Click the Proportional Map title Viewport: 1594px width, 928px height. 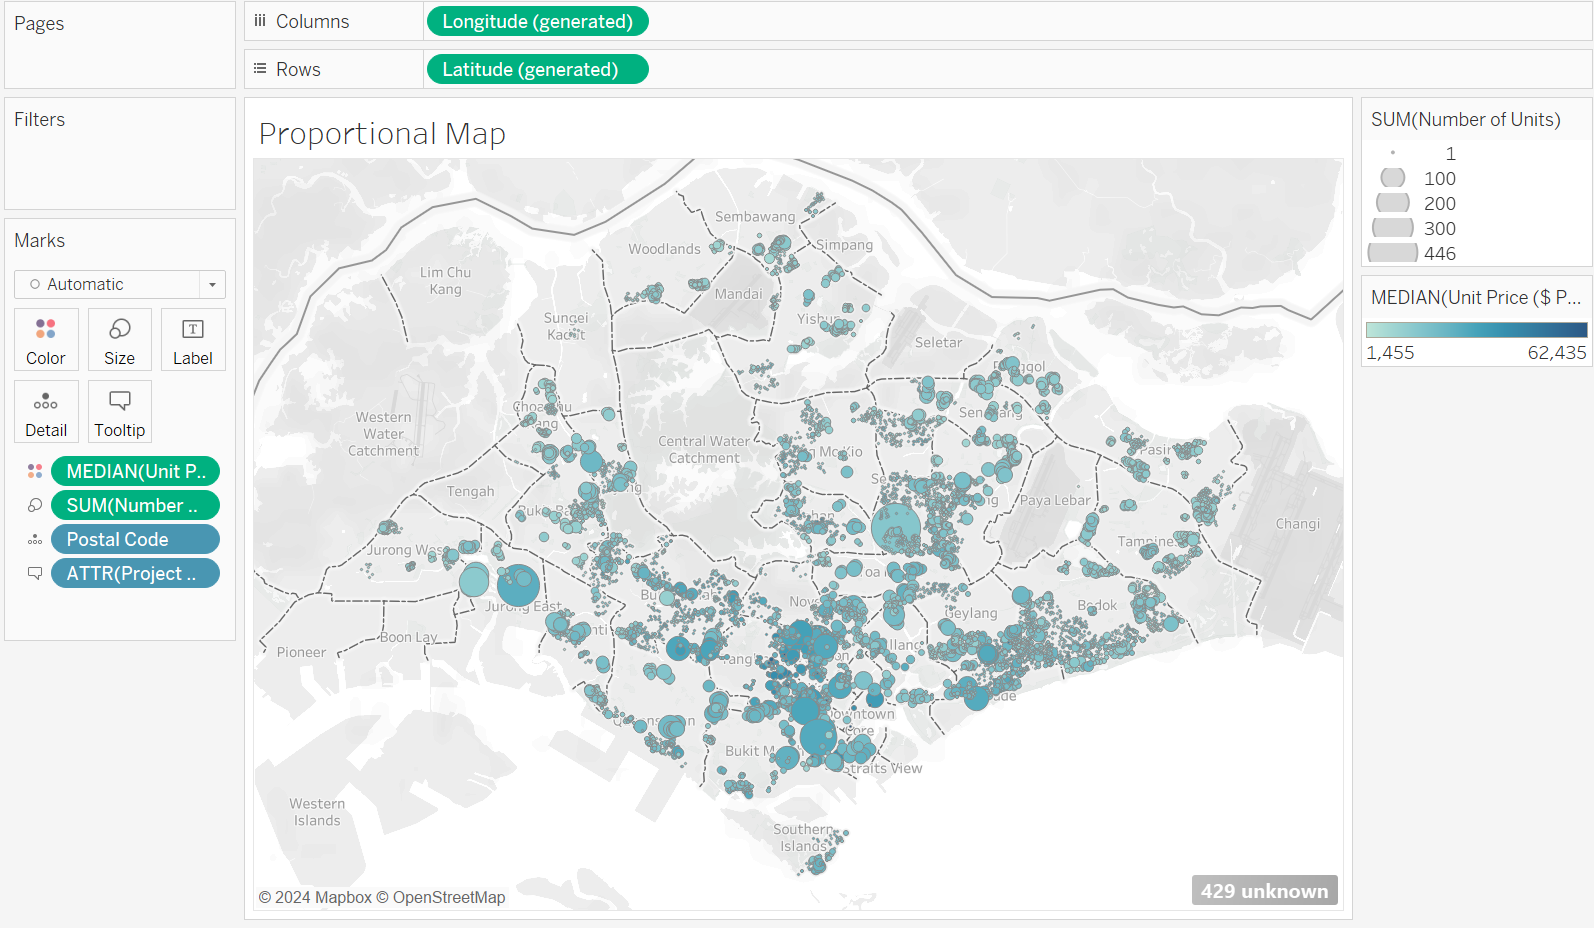click(382, 133)
